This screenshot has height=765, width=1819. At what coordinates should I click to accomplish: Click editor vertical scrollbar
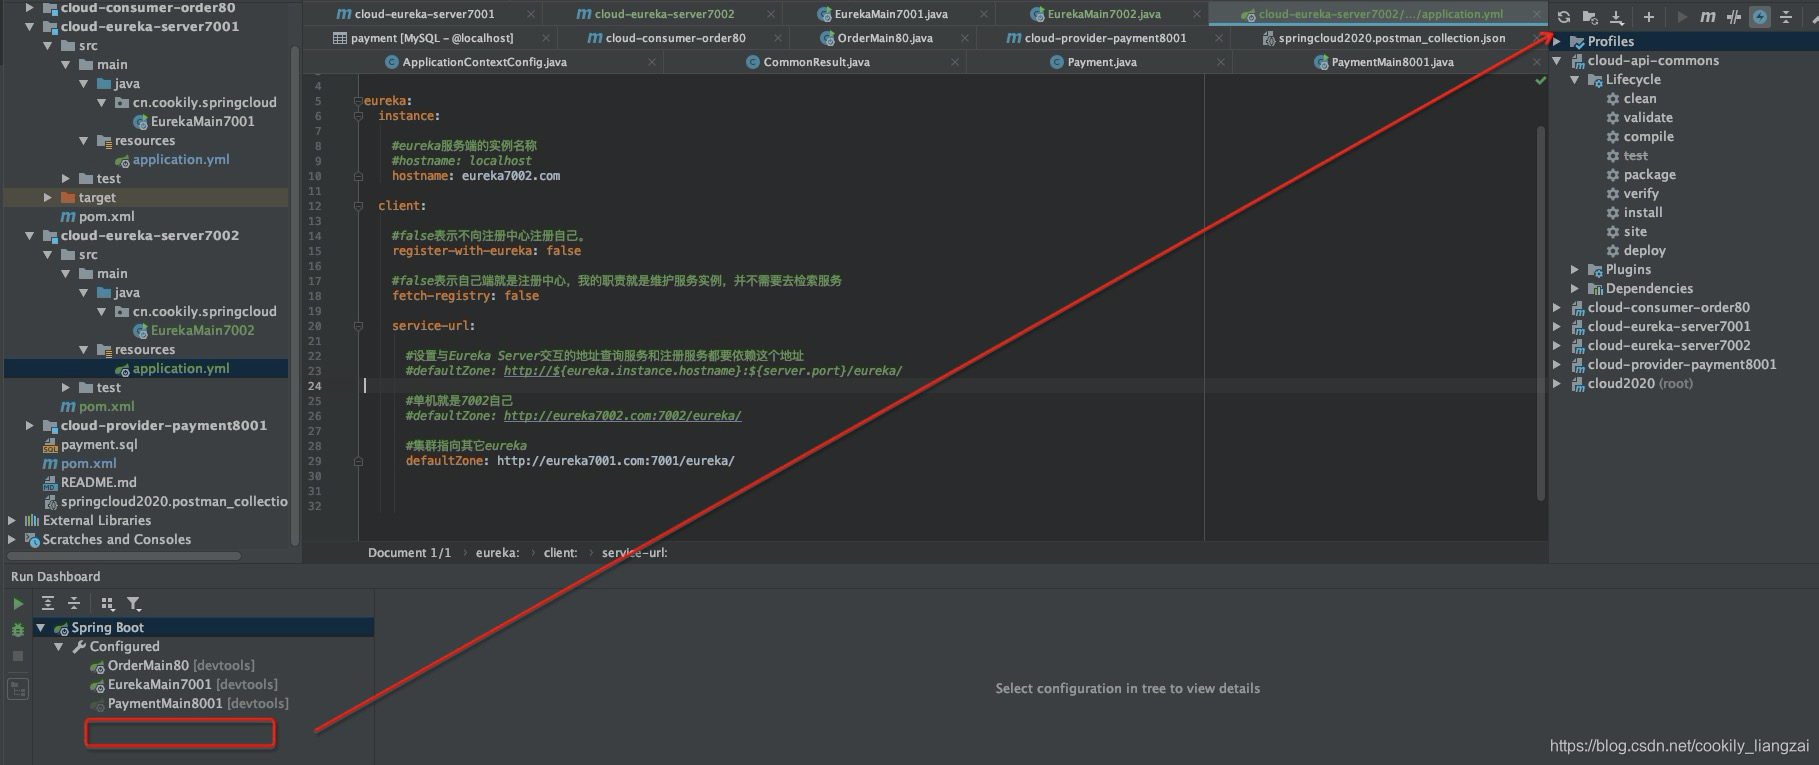point(1541,312)
